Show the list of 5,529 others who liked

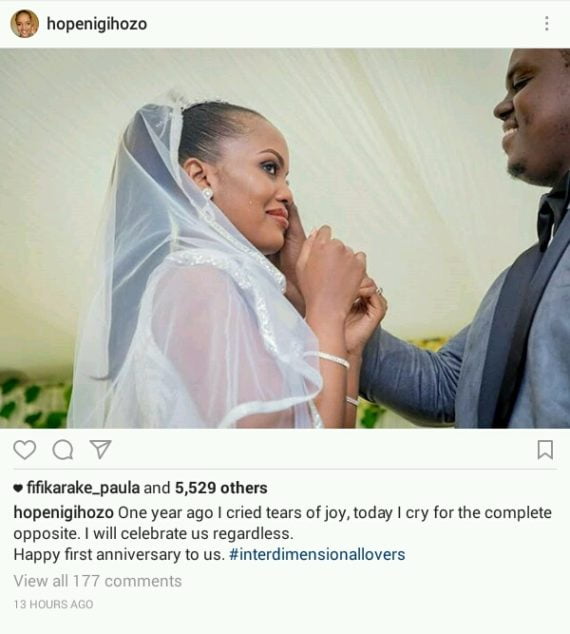tap(221, 488)
